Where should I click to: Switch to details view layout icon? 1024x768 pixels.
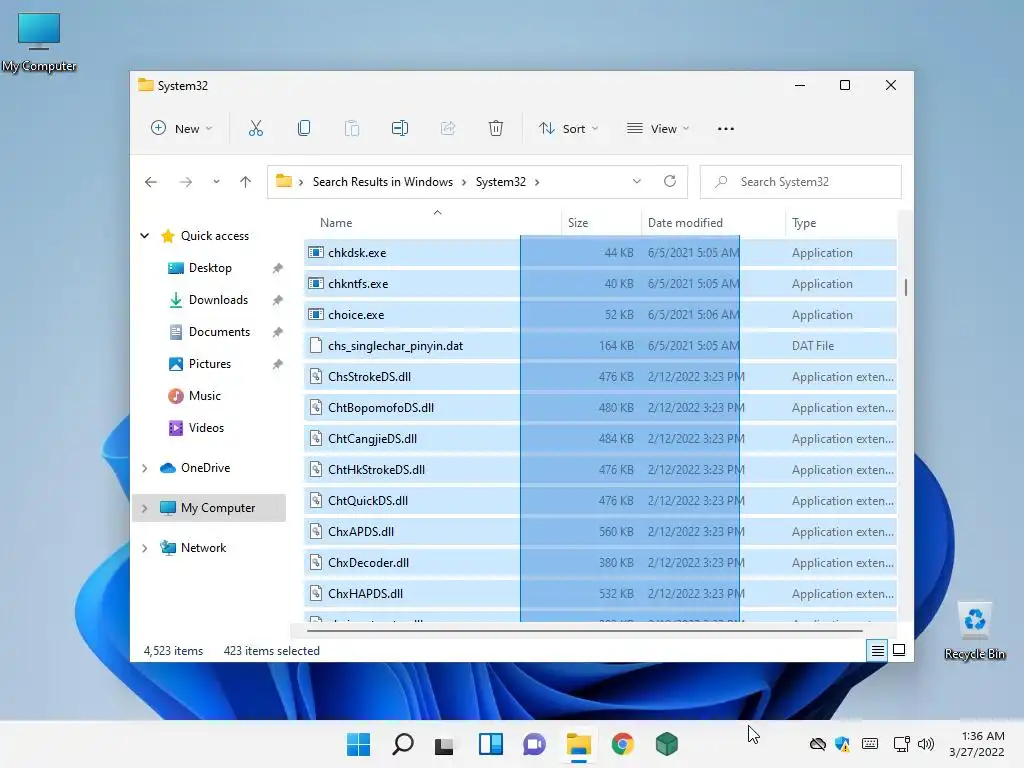click(878, 650)
